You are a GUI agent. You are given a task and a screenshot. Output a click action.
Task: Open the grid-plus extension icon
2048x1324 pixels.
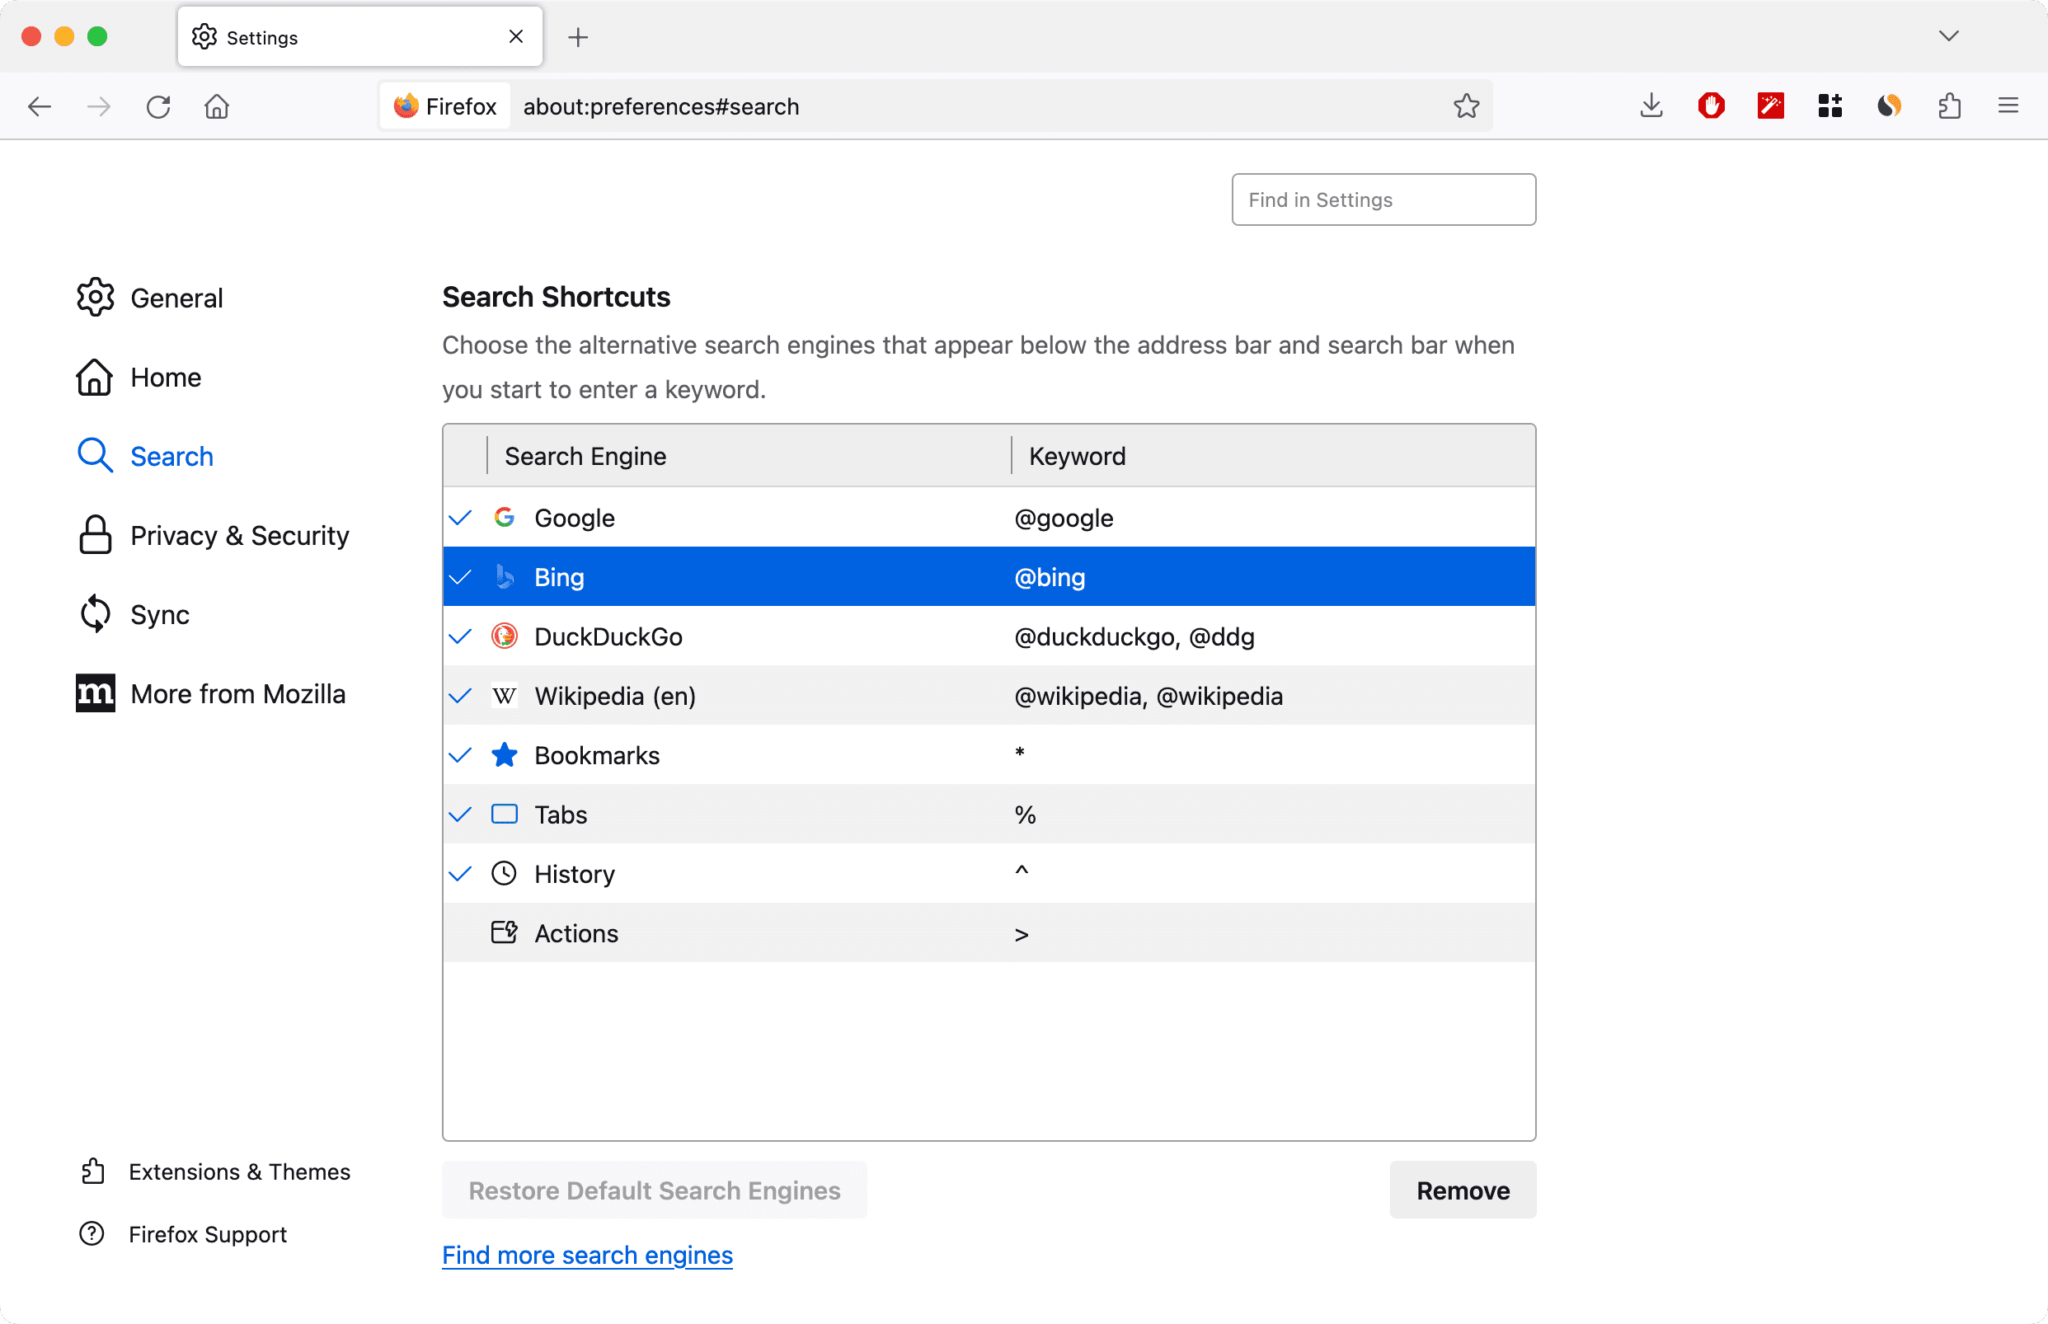[1830, 106]
